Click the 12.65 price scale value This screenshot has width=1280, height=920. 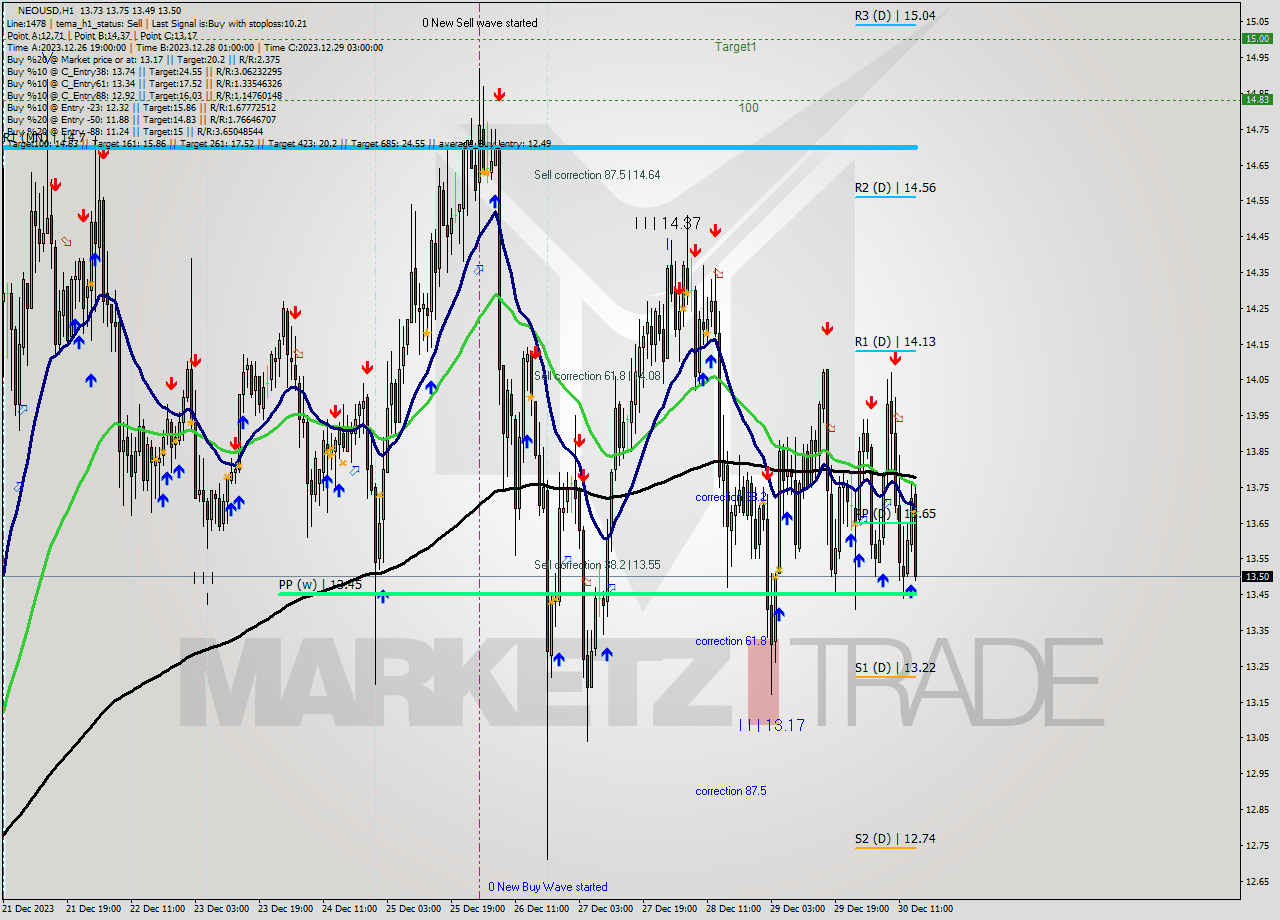coord(1257,882)
